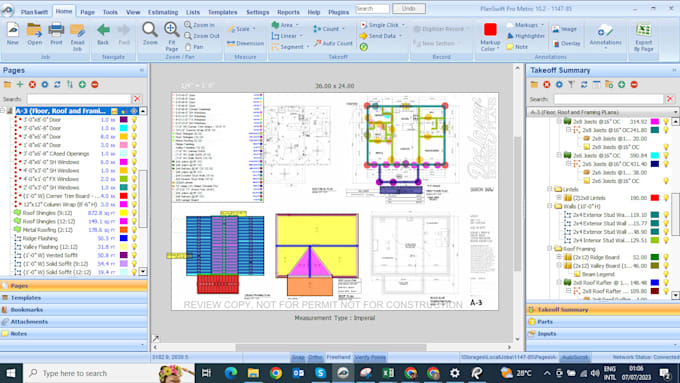Select the Zoom magnifier tool
The width and height of the screenshot is (680, 383).
(150, 34)
